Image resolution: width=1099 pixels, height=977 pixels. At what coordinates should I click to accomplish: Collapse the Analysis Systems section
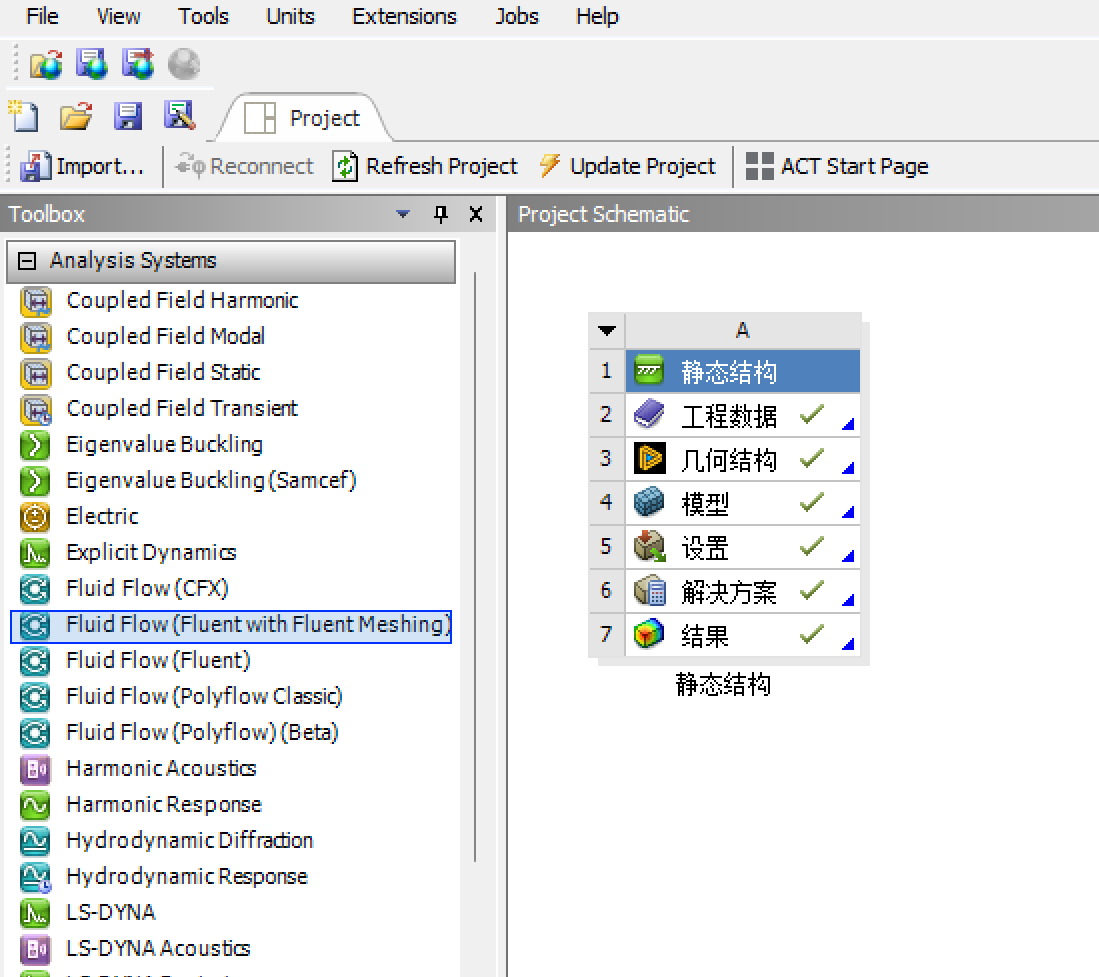(27, 261)
